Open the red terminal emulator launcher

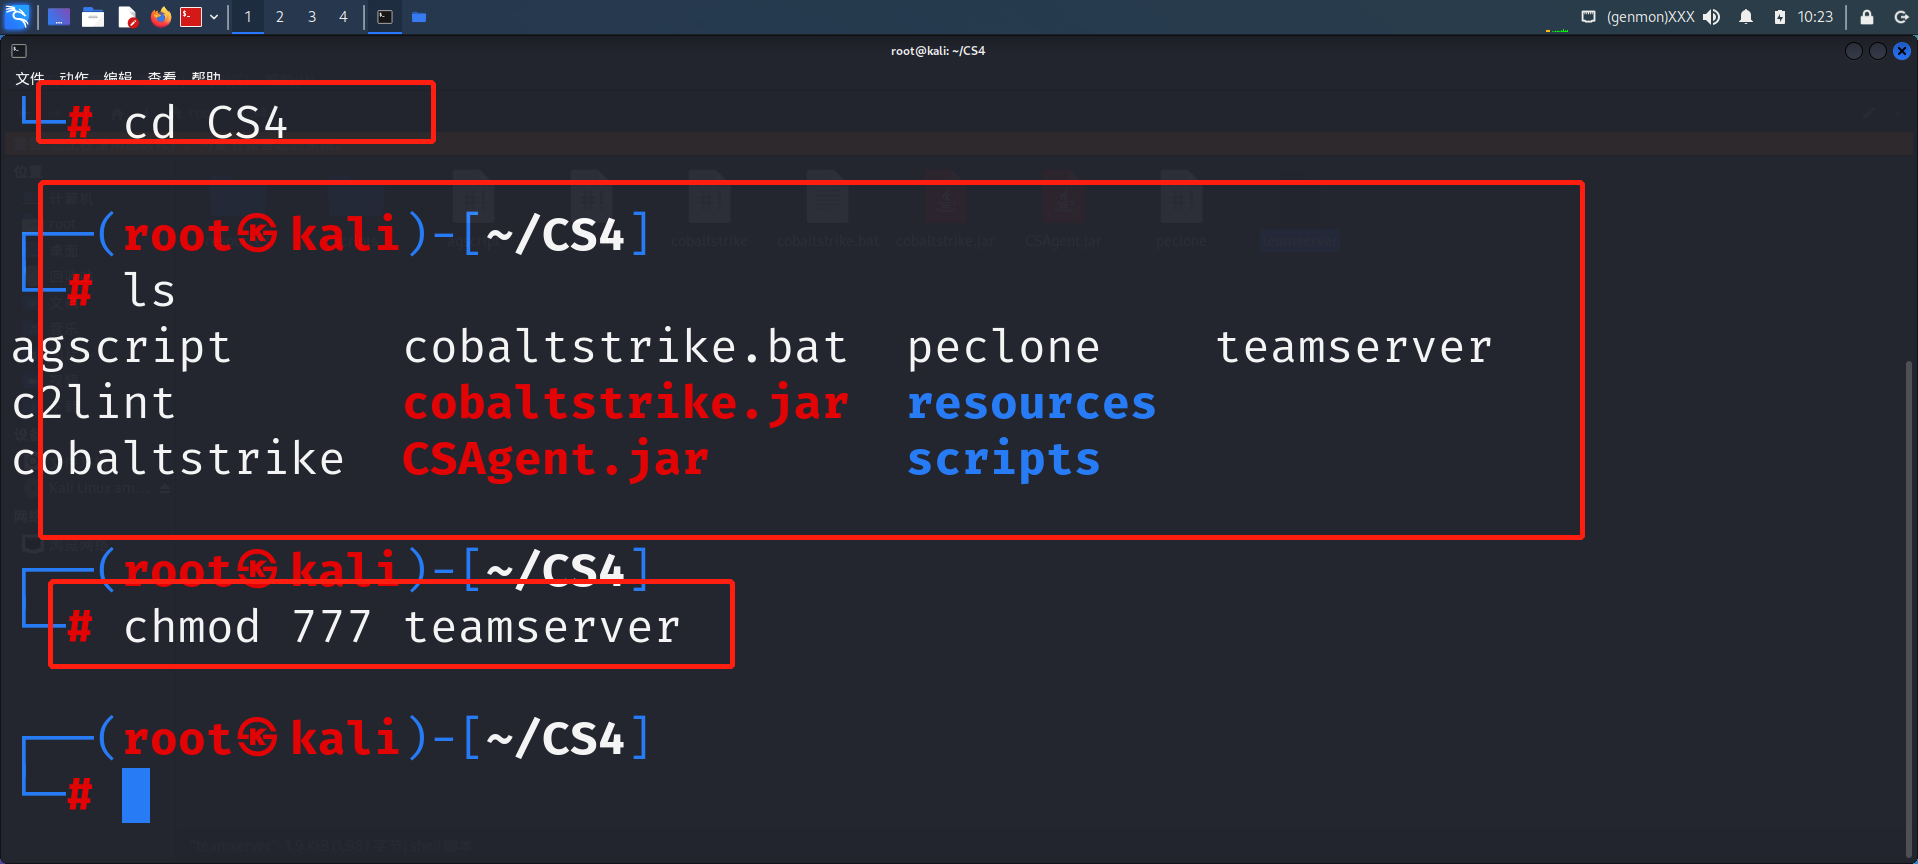point(191,17)
